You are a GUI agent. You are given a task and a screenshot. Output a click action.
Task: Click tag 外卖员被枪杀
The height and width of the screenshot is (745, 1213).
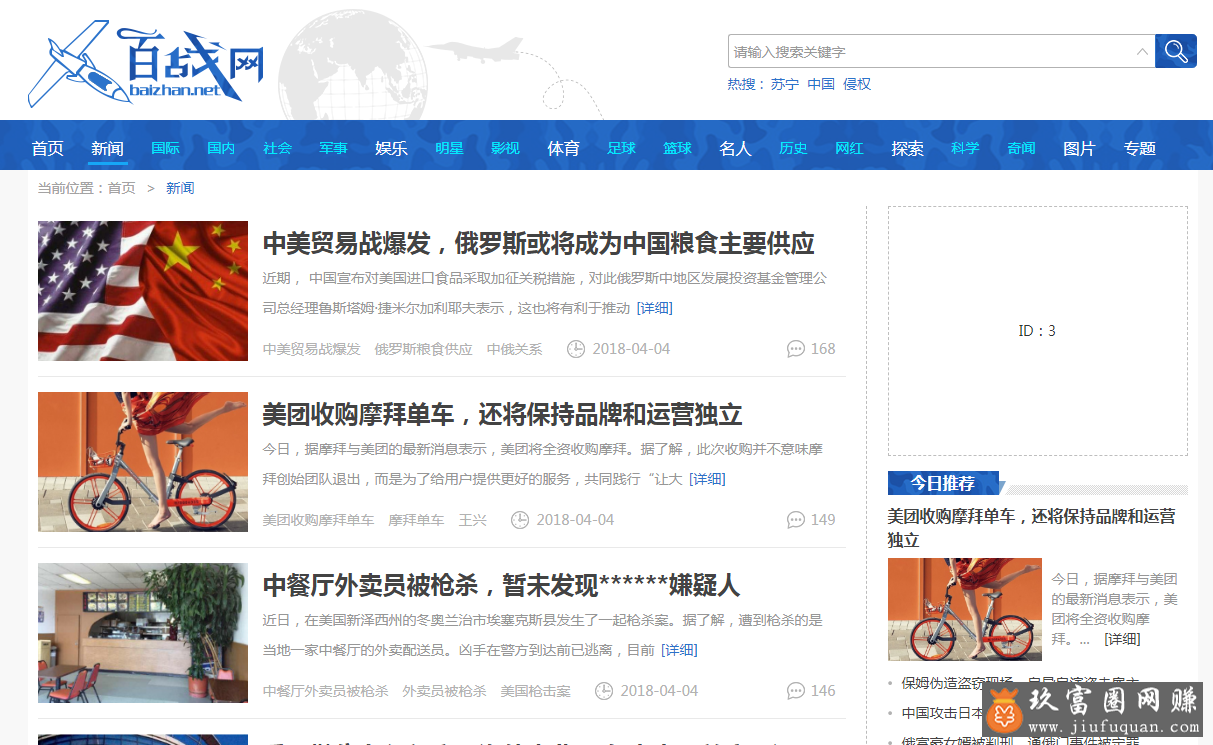pos(444,691)
